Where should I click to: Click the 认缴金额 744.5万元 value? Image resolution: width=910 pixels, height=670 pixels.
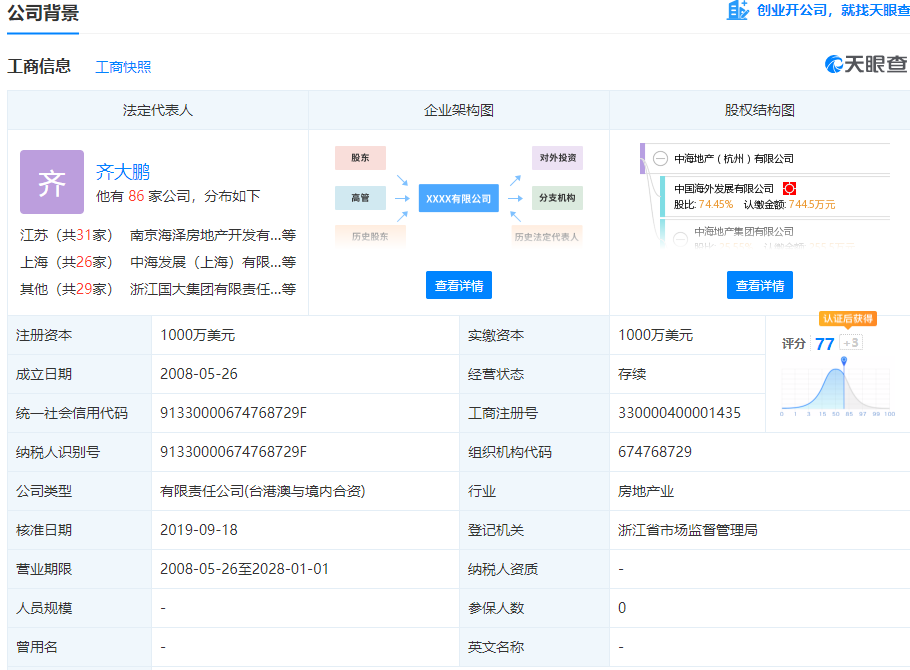click(x=811, y=204)
